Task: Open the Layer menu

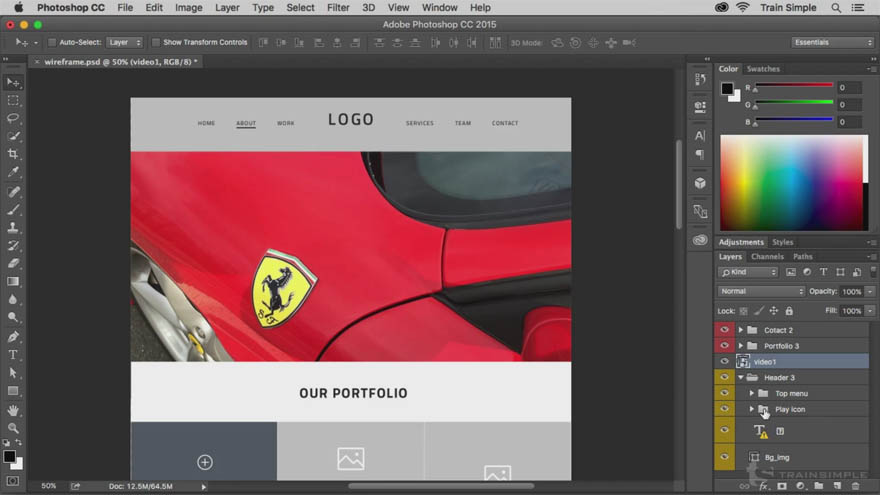Action: pyautogui.click(x=227, y=8)
